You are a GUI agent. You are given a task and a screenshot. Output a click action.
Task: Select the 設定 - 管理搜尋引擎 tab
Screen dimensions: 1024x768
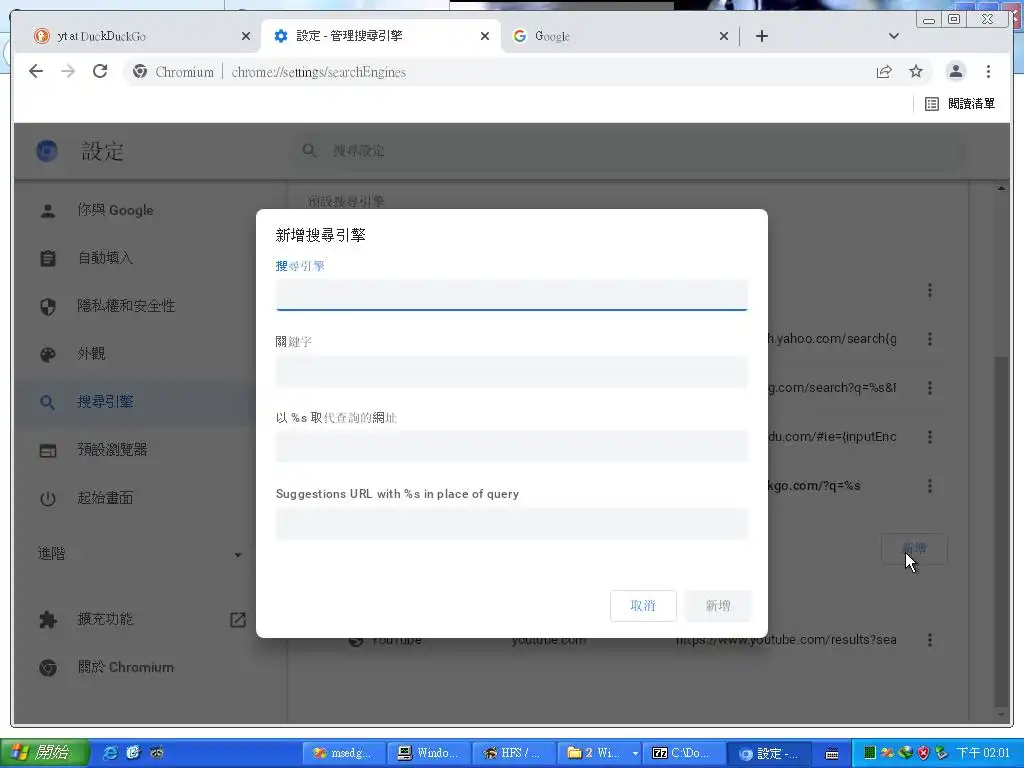click(x=381, y=36)
